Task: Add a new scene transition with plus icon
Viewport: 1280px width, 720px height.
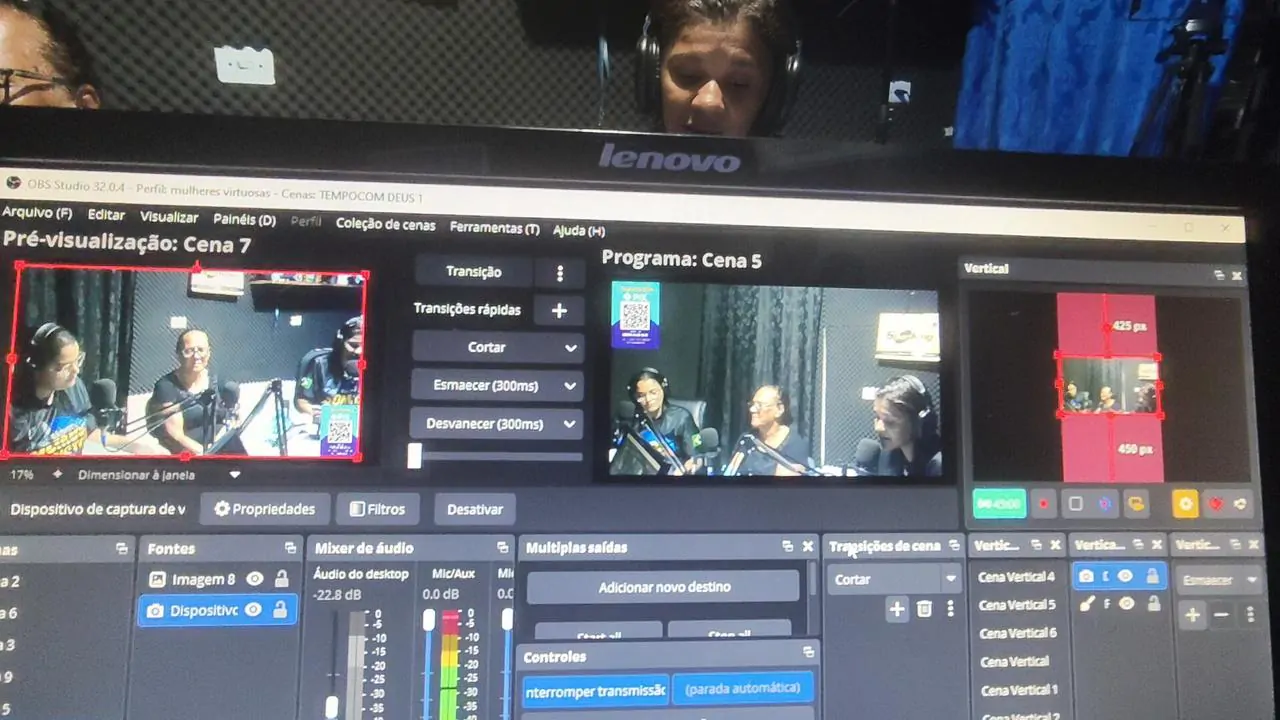Action: tap(897, 608)
